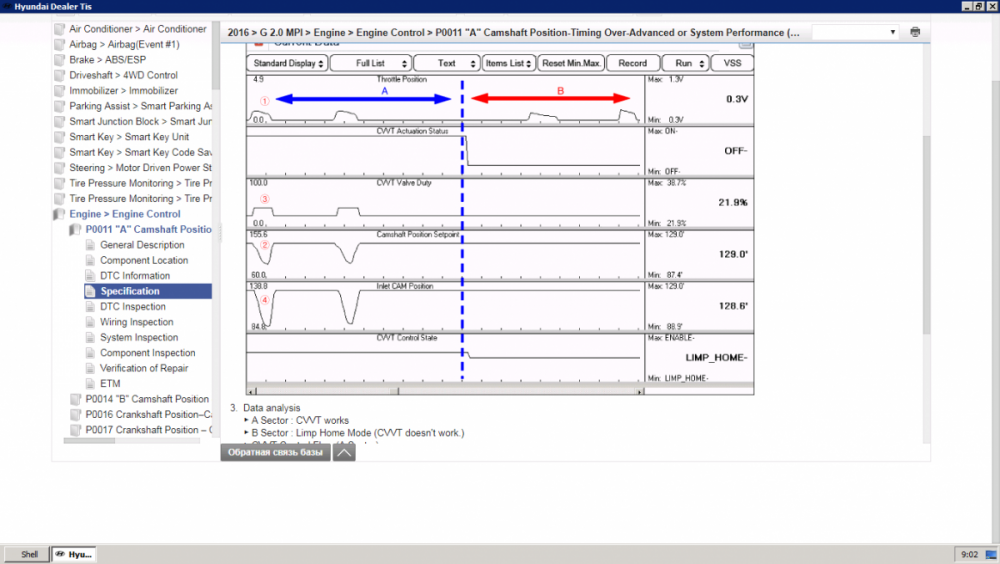Viewport: 1000px width, 564px height.
Task: Open the ETM page
Action: [110, 383]
